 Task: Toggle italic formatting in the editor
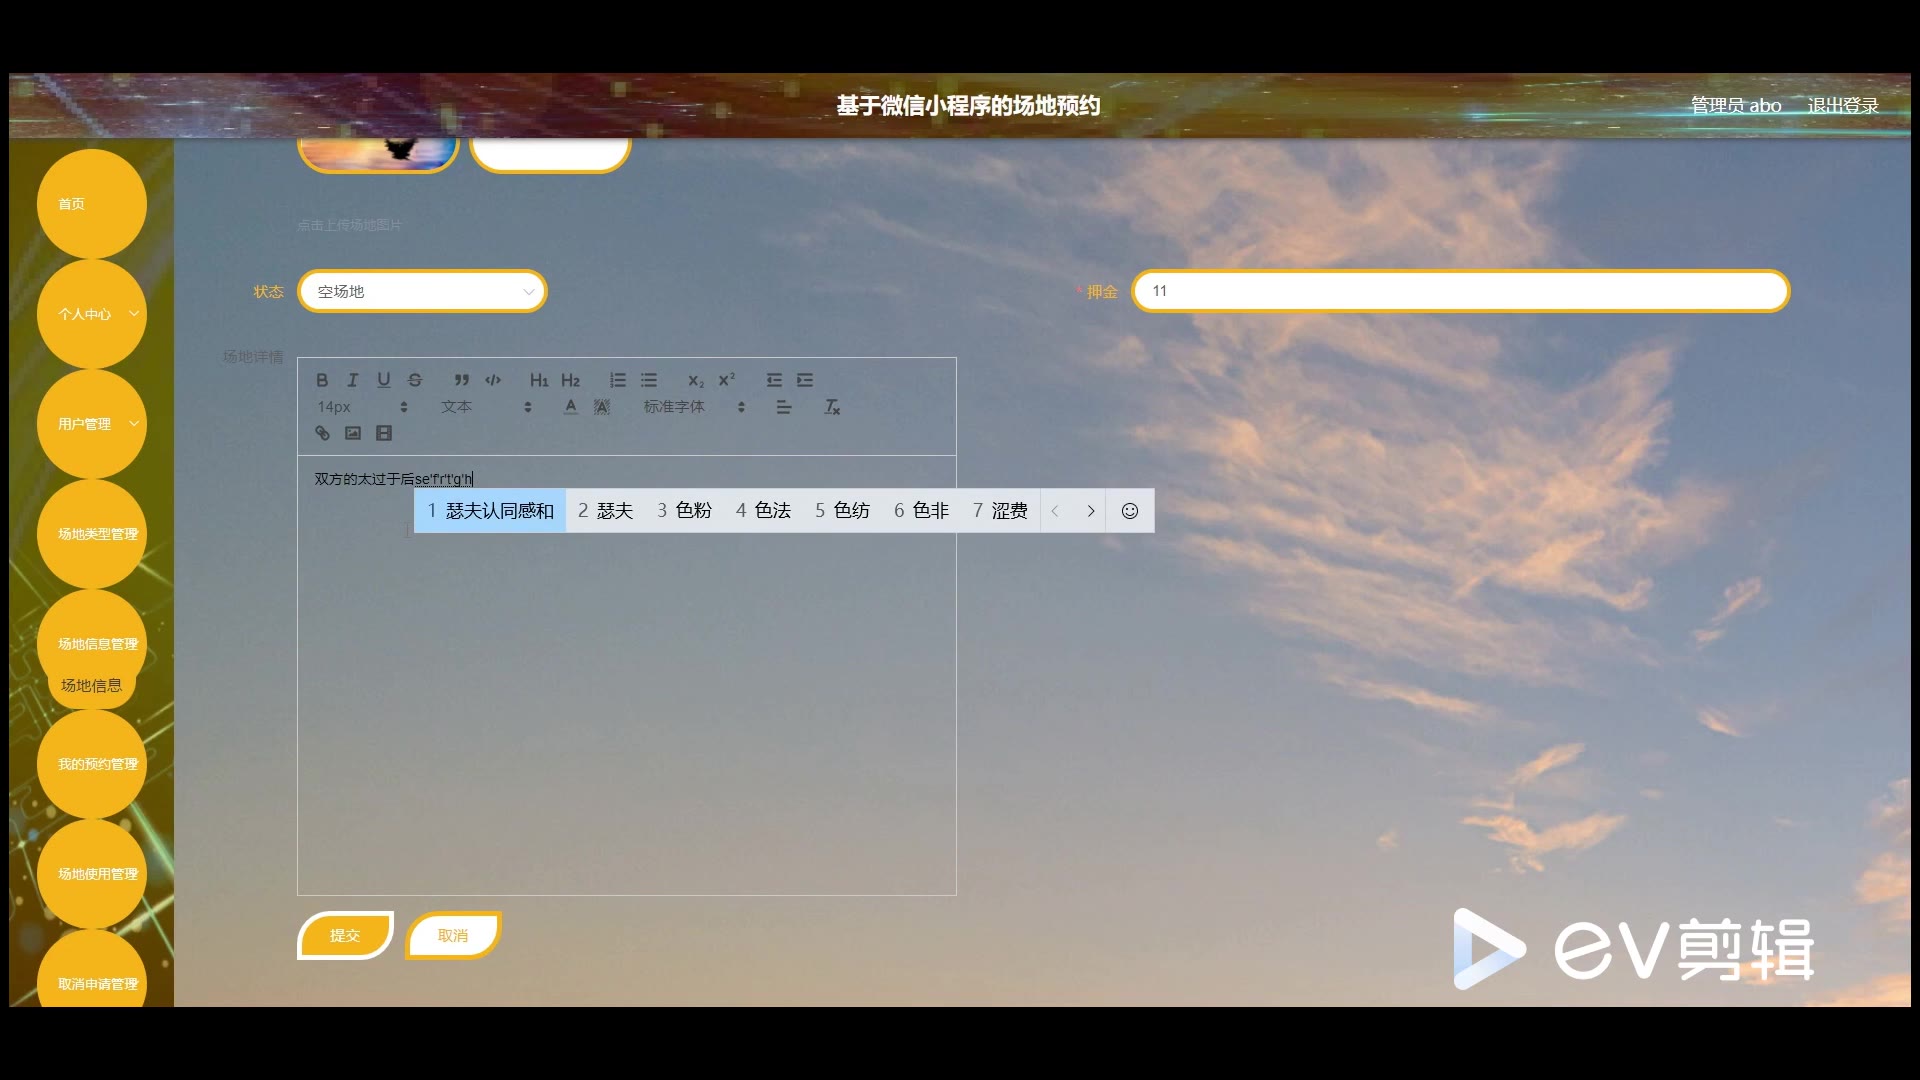(x=352, y=380)
